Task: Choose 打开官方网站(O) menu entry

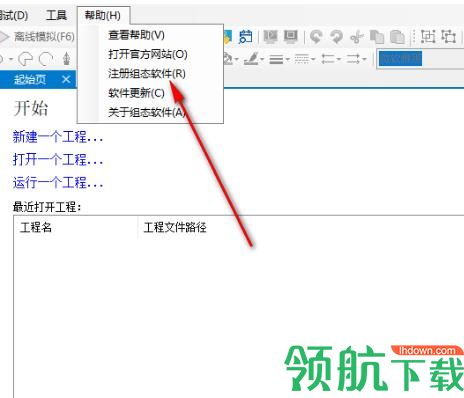Action: tap(148, 54)
